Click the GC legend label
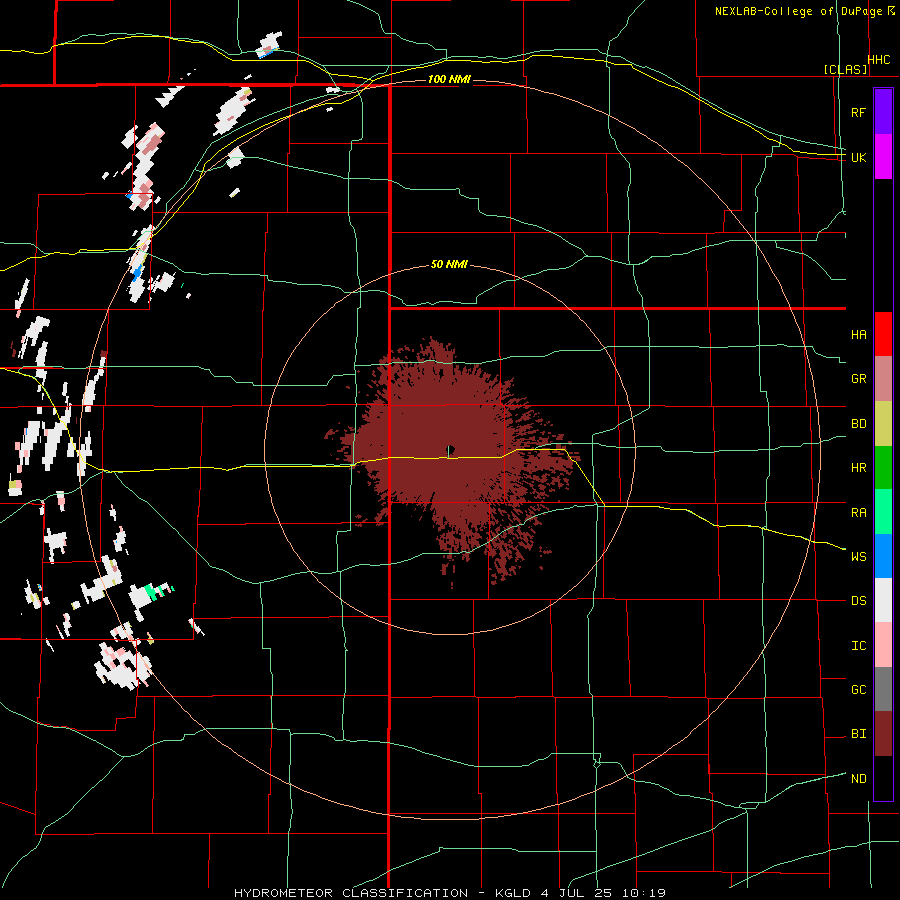This screenshot has width=900, height=900. [x=858, y=690]
